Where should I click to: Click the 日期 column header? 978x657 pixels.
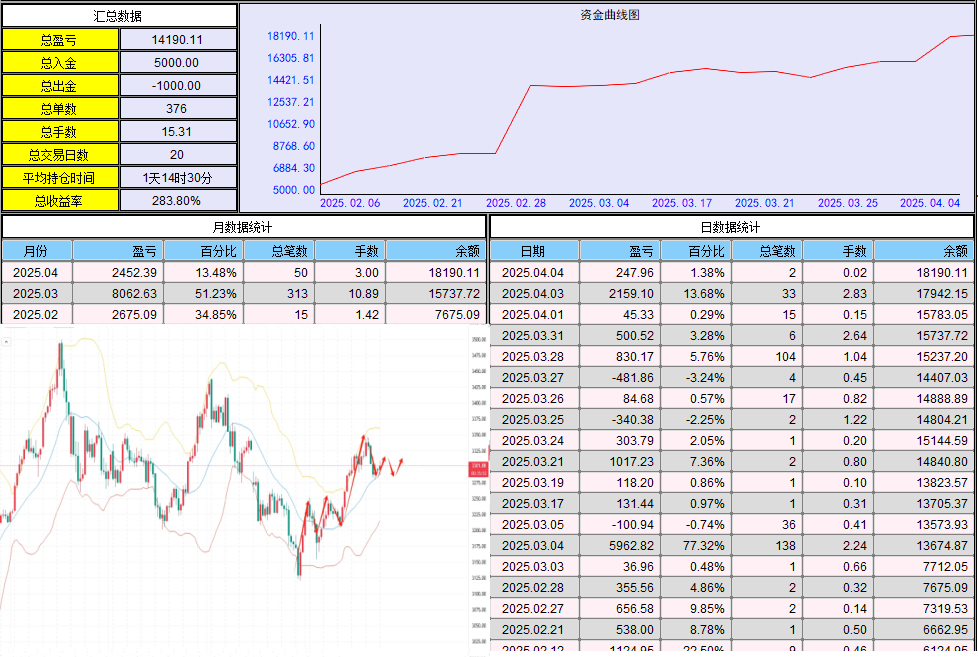[535, 251]
